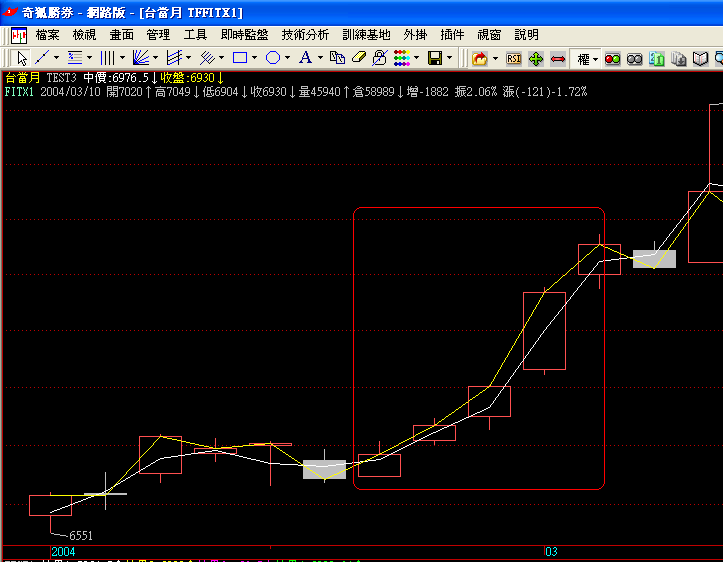
Task: Click the eraser tool icon
Action: coord(358,58)
